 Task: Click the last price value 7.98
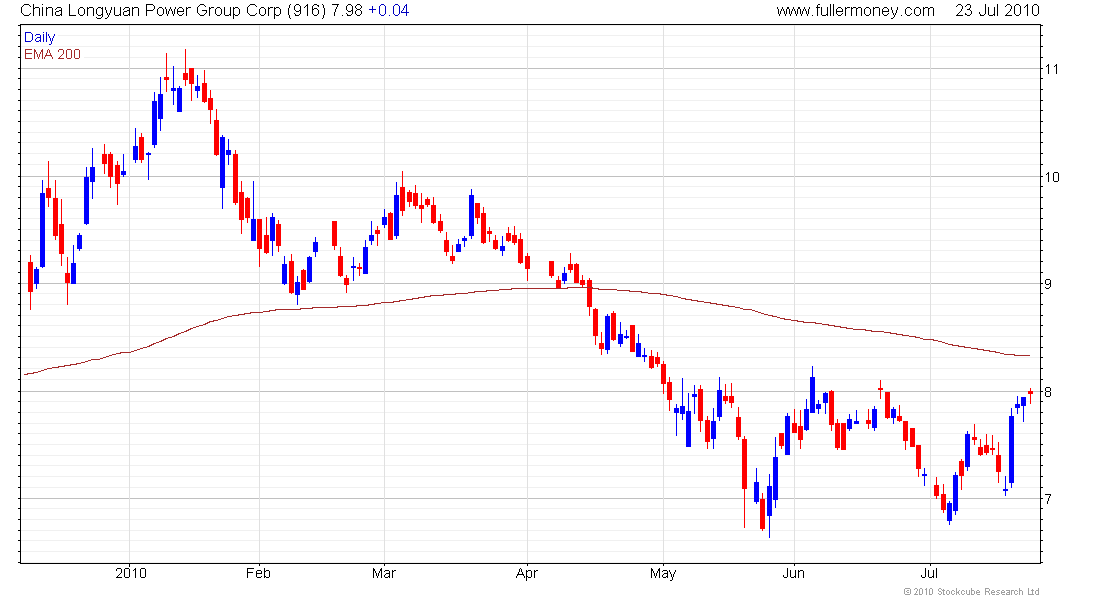(x=347, y=11)
